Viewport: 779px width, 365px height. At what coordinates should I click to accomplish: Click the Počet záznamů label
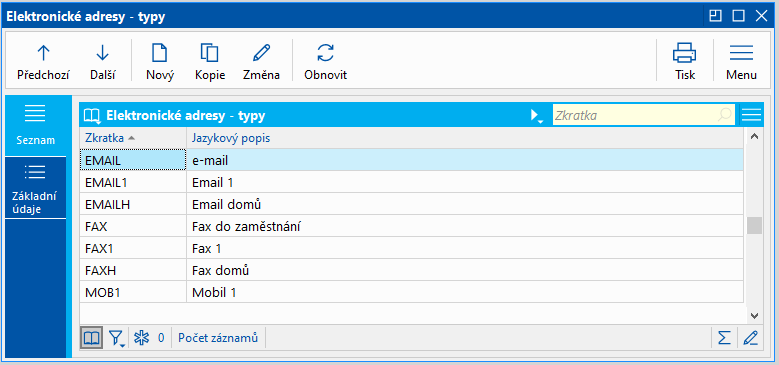click(218, 338)
